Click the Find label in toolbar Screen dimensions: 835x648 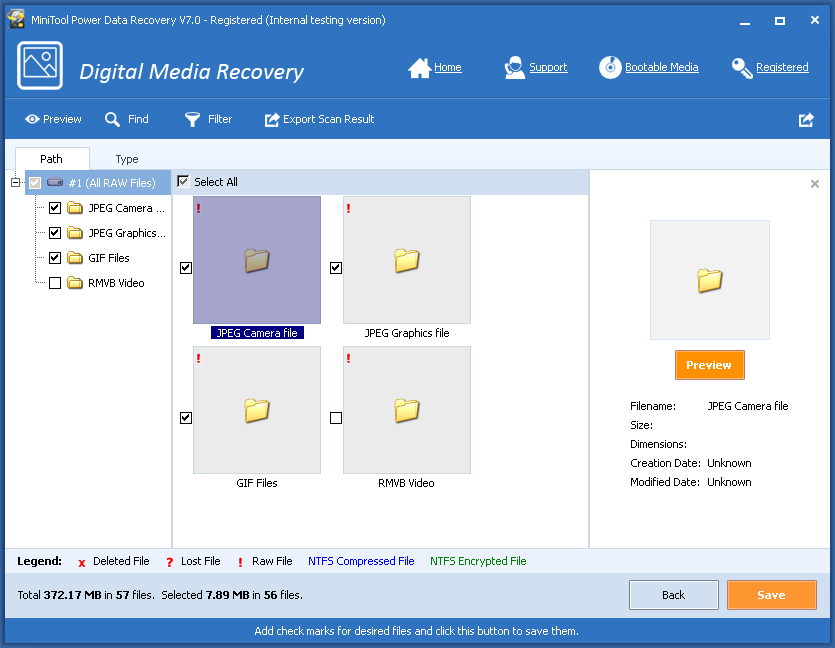138,119
